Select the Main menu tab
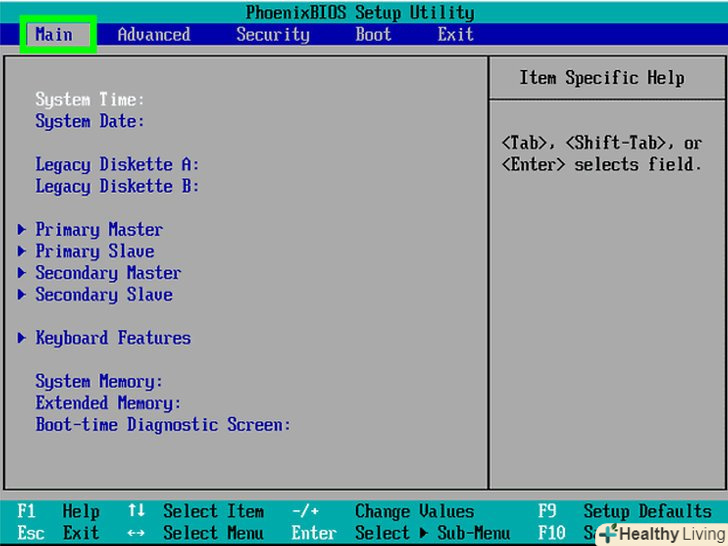Screen dimensions: 728x546 click(x=54, y=34)
